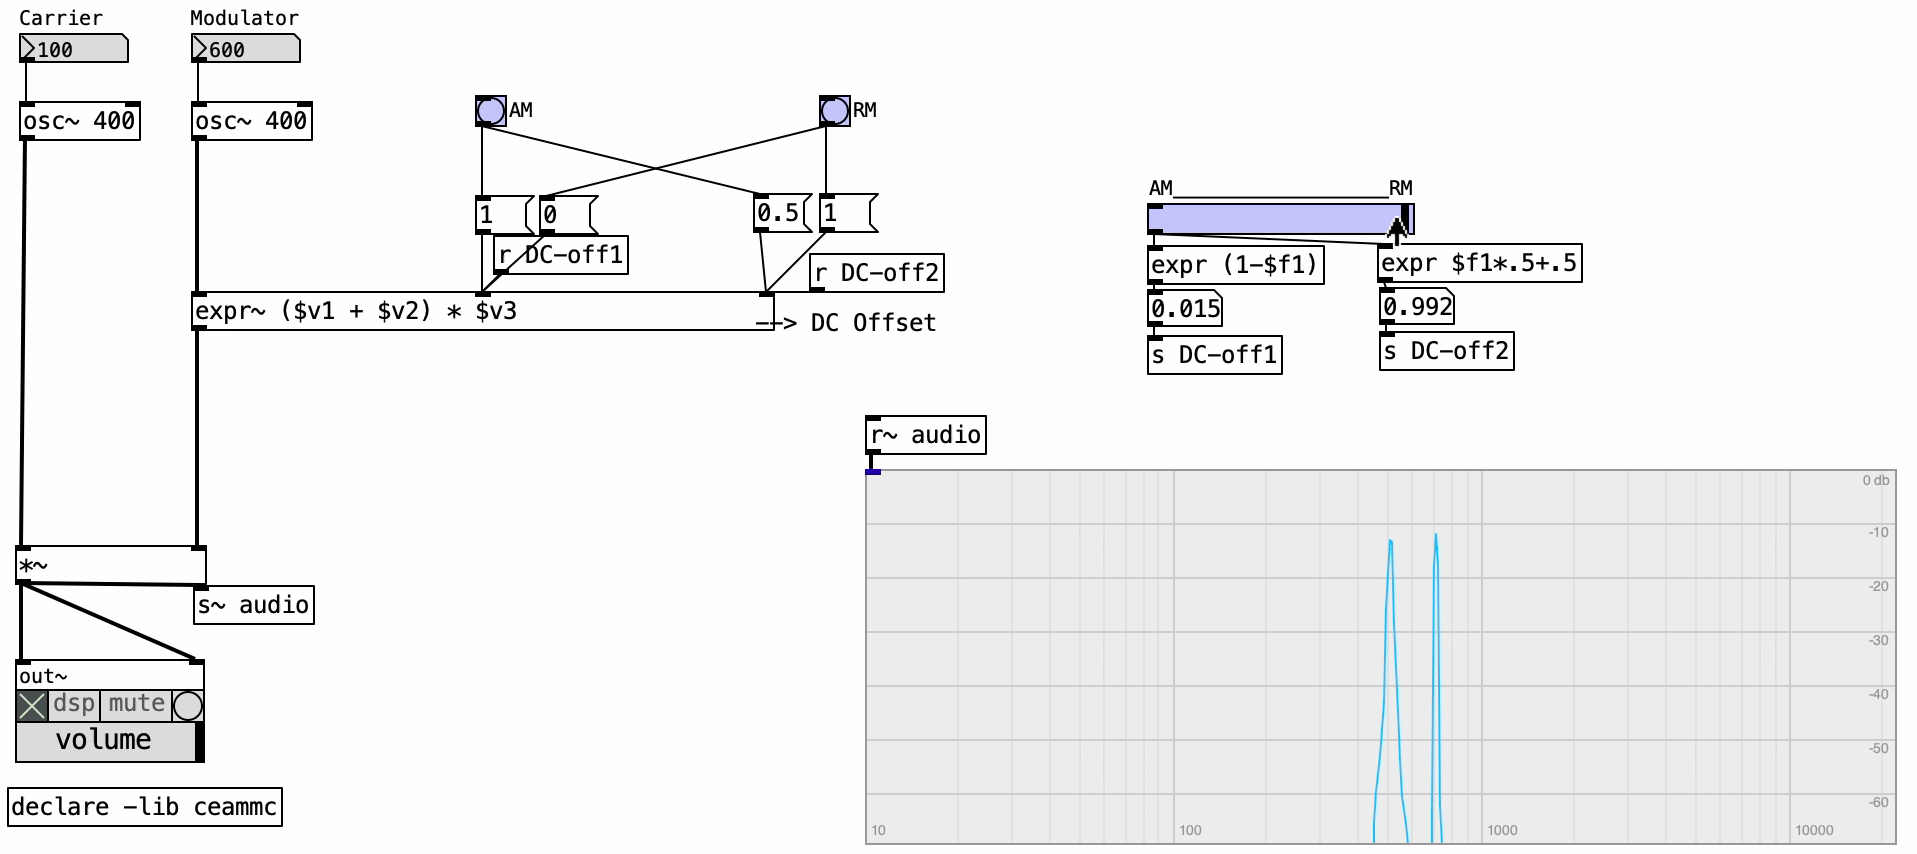Click message box 0 beside r DC-off1
This screenshot has width=1917, height=854.
point(568,214)
